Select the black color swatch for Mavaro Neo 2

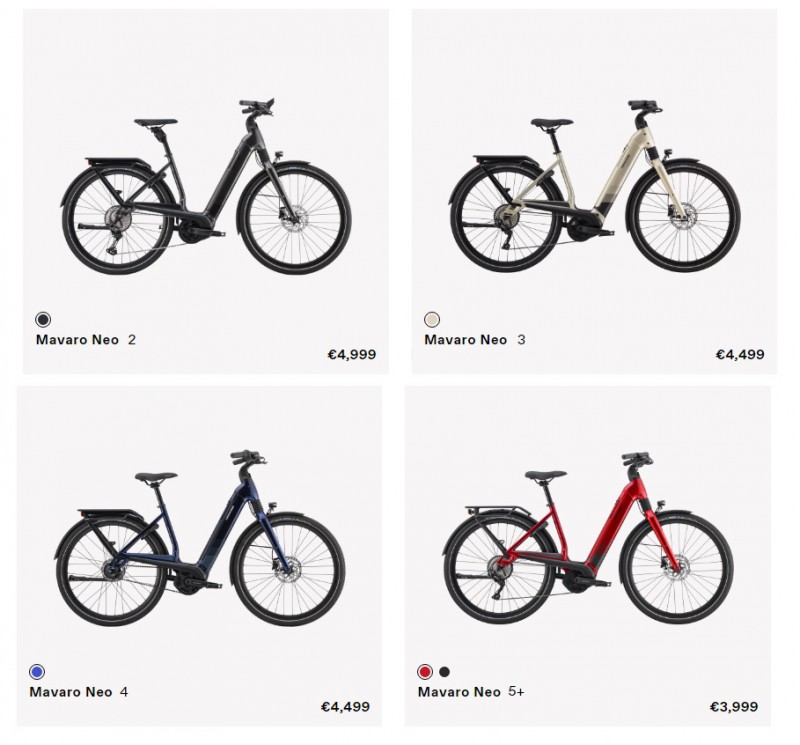click(43, 319)
